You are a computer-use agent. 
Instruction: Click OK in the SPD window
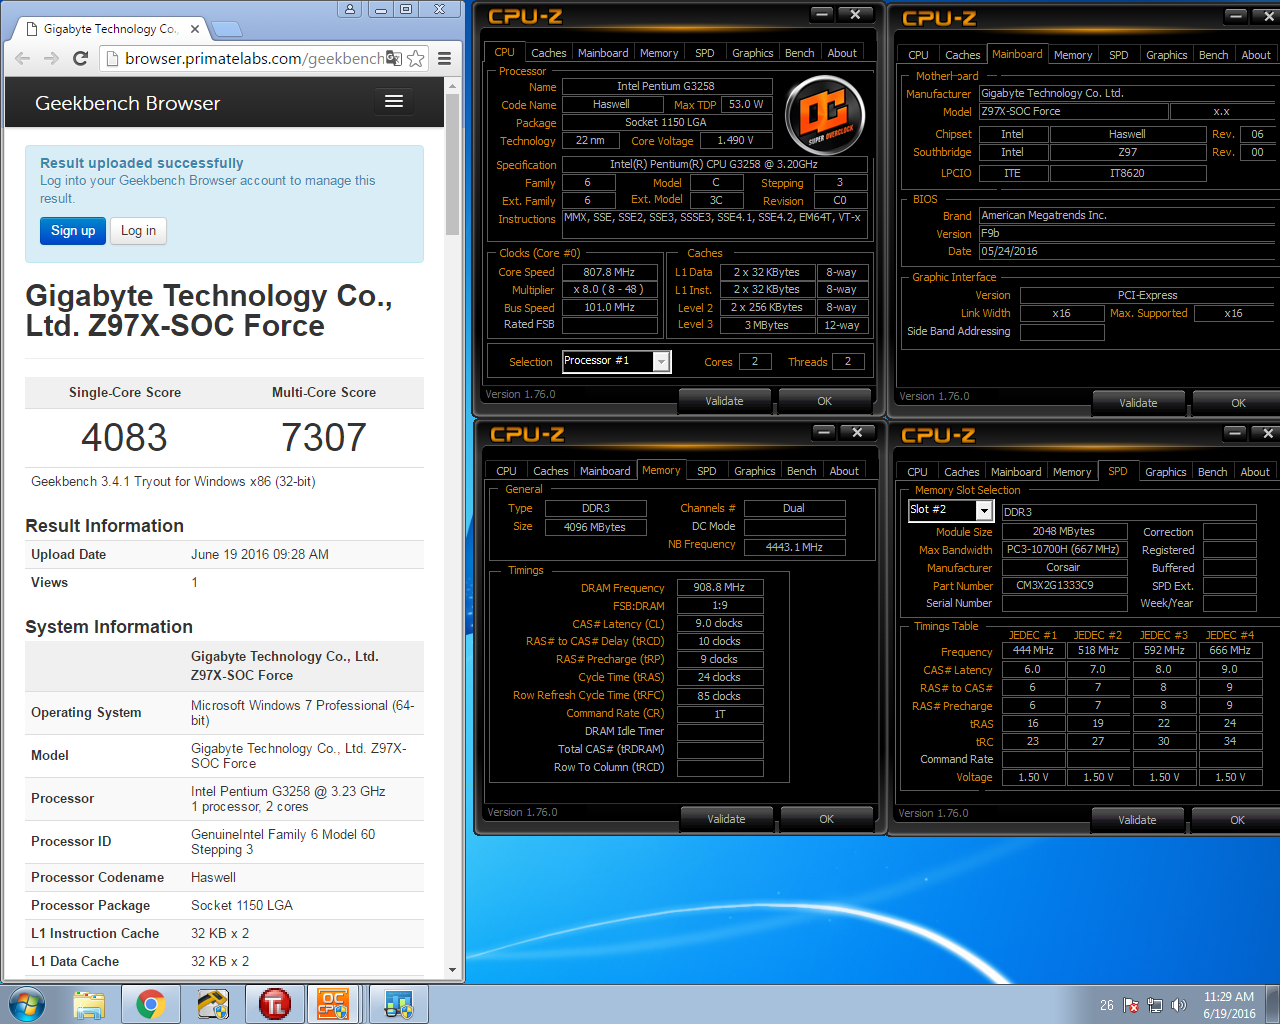tap(1237, 820)
